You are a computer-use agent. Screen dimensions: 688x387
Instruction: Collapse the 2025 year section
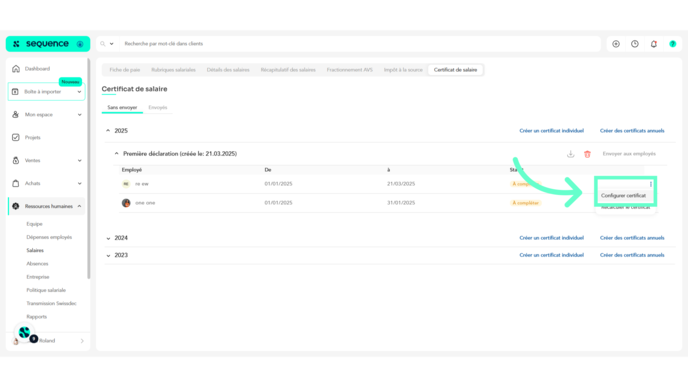[x=108, y=131]
